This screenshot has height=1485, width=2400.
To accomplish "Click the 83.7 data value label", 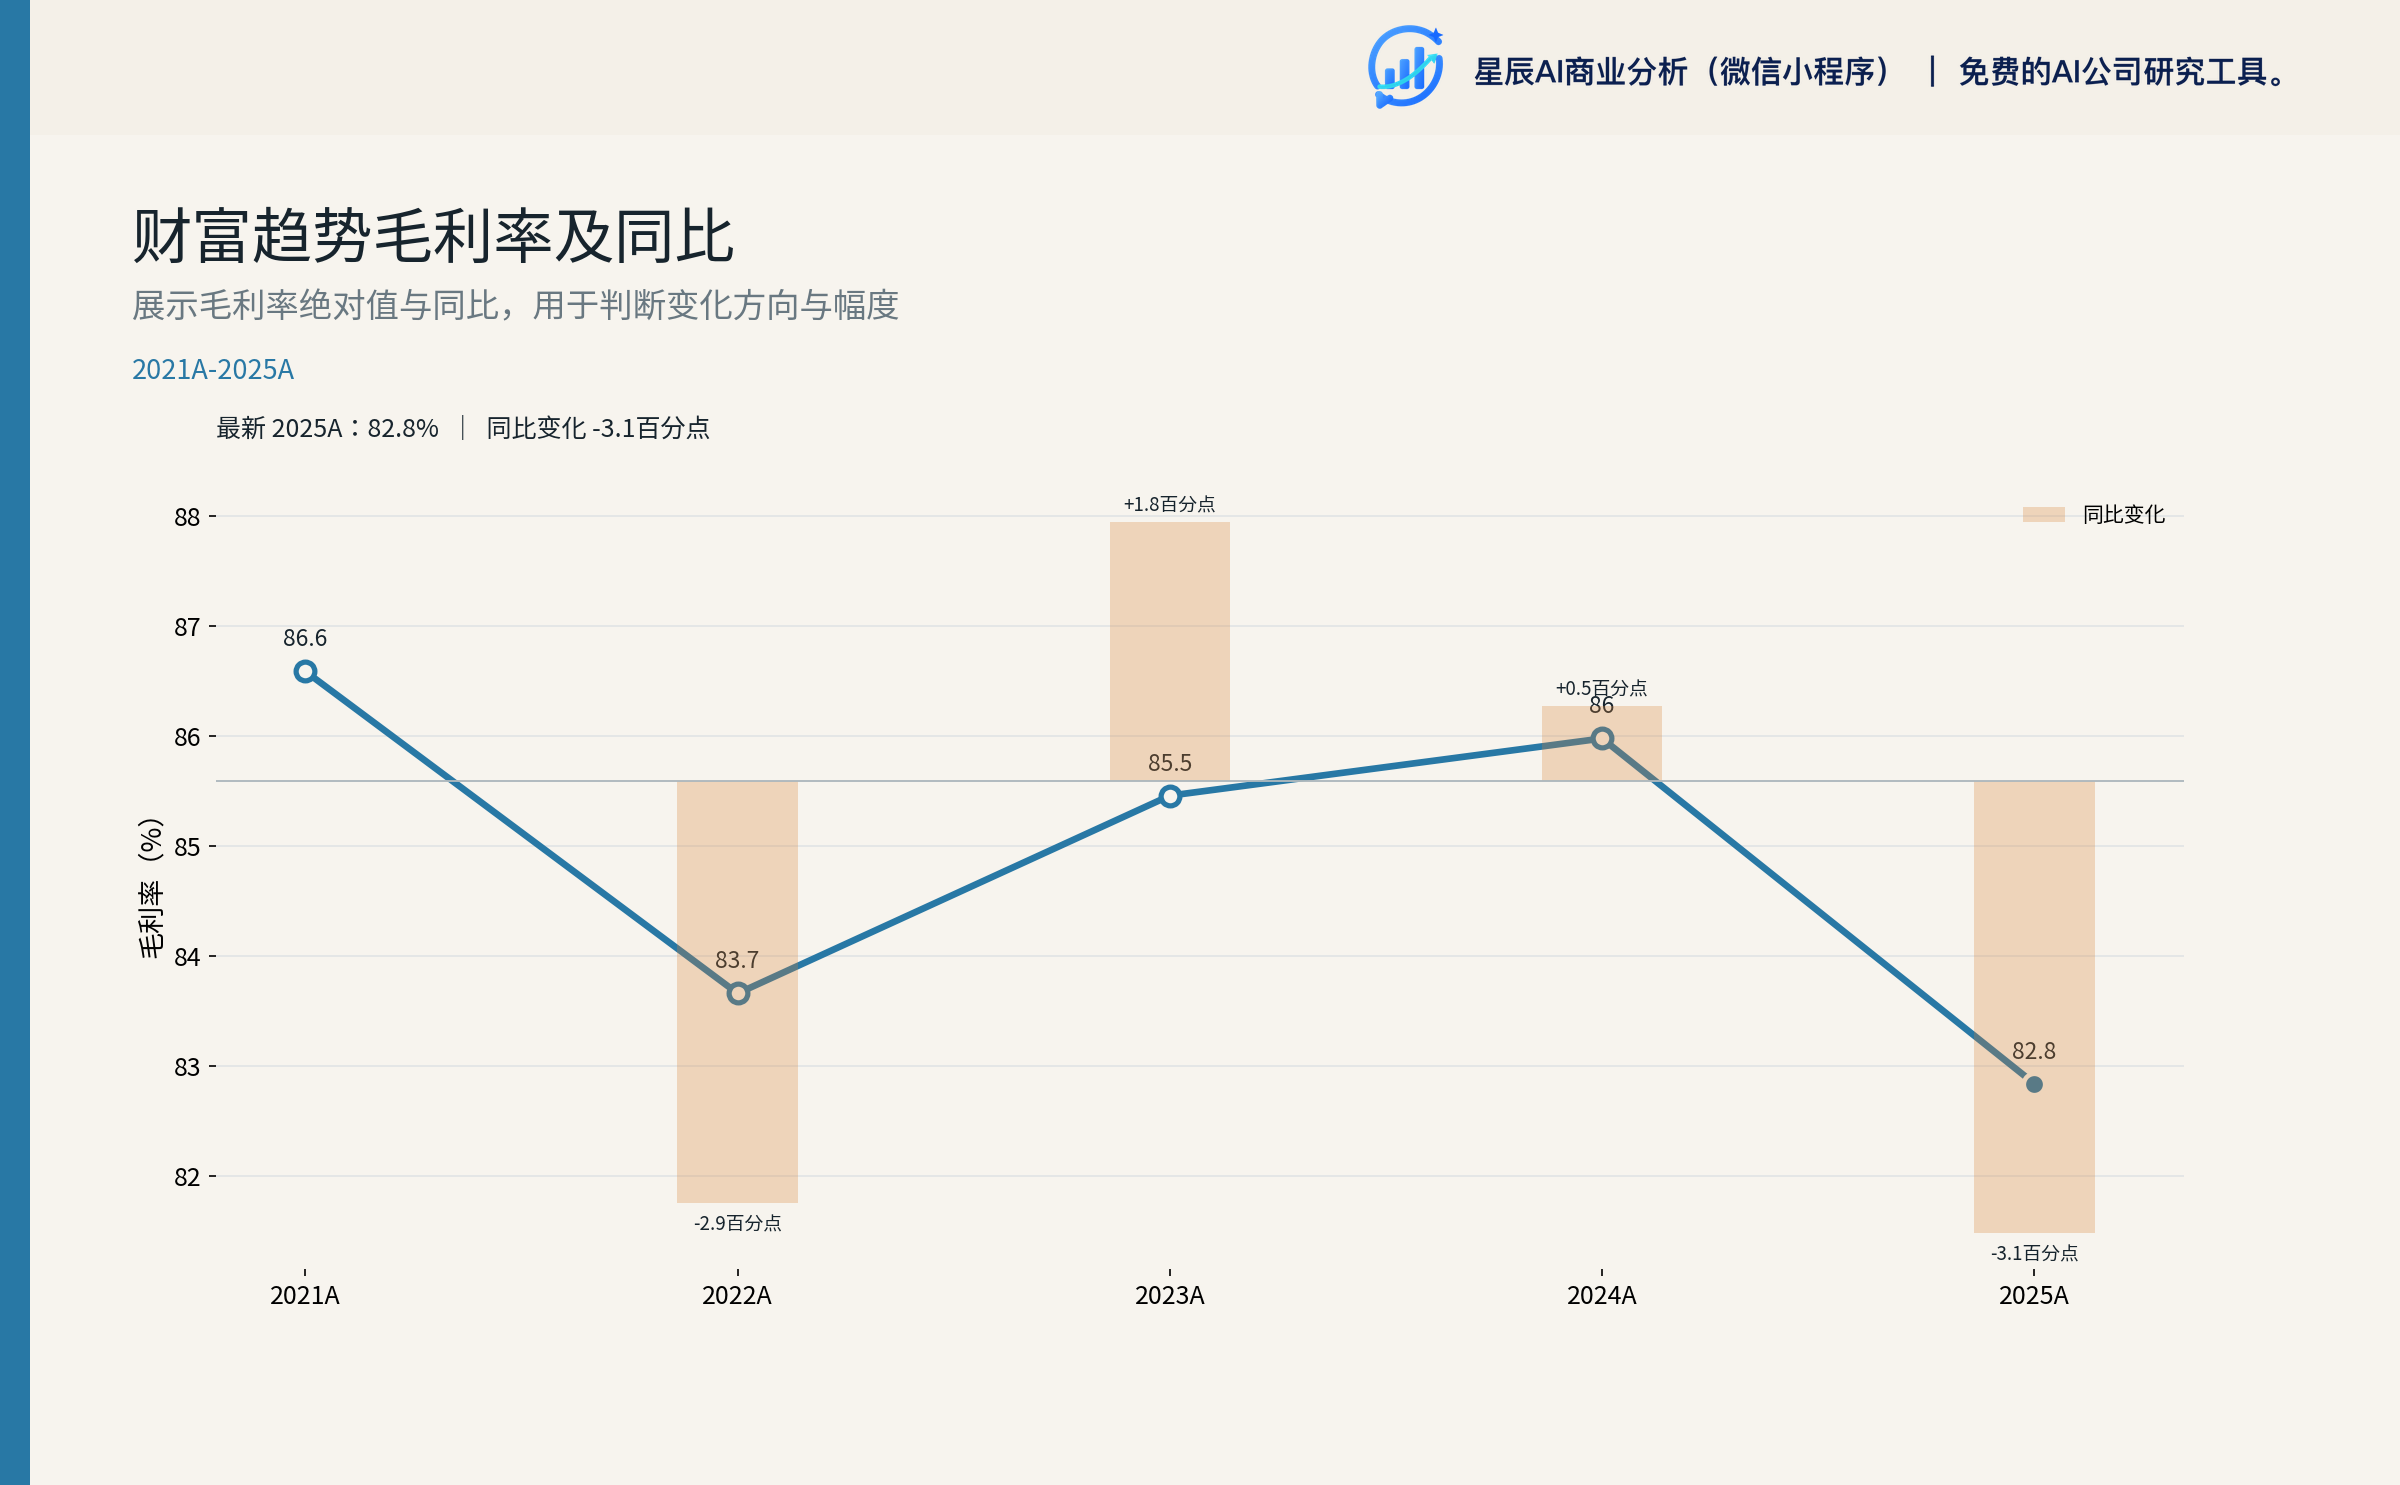I will coord(737,960).
